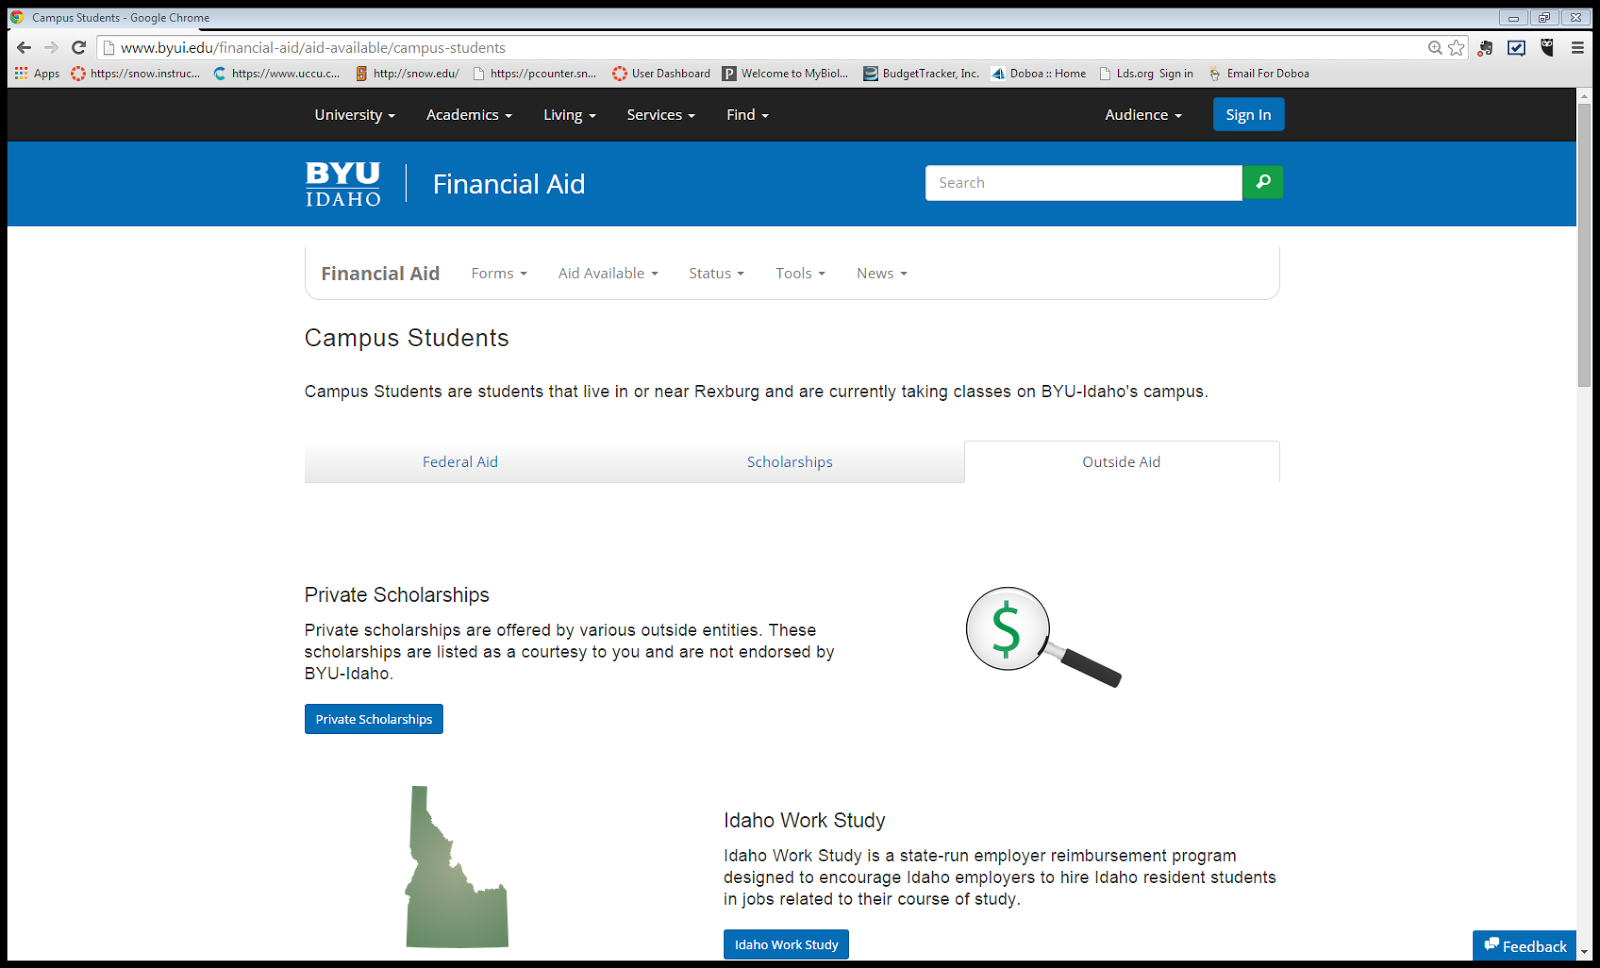Click the Private Scholarships button
This screenshot has height=968, width=1600.
pos(374,719)
